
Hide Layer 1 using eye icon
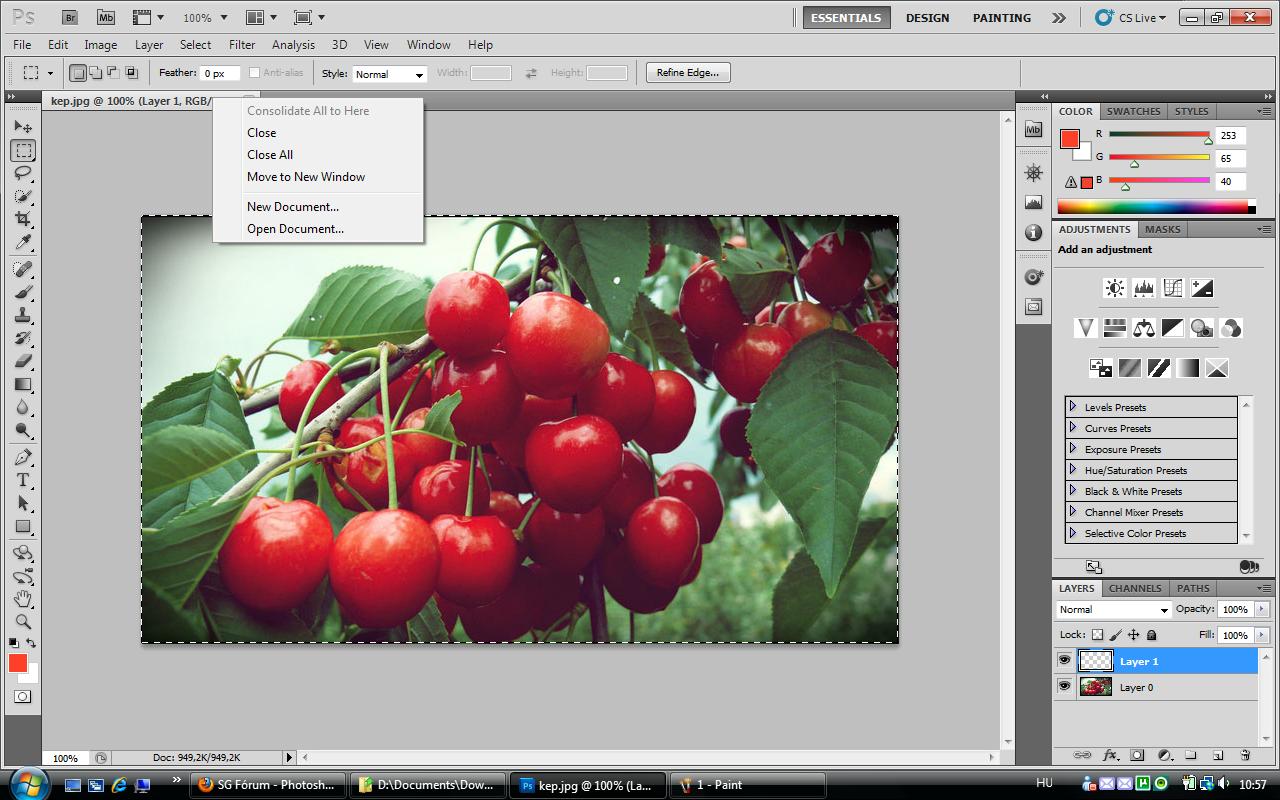click(x=1064, y=661)
